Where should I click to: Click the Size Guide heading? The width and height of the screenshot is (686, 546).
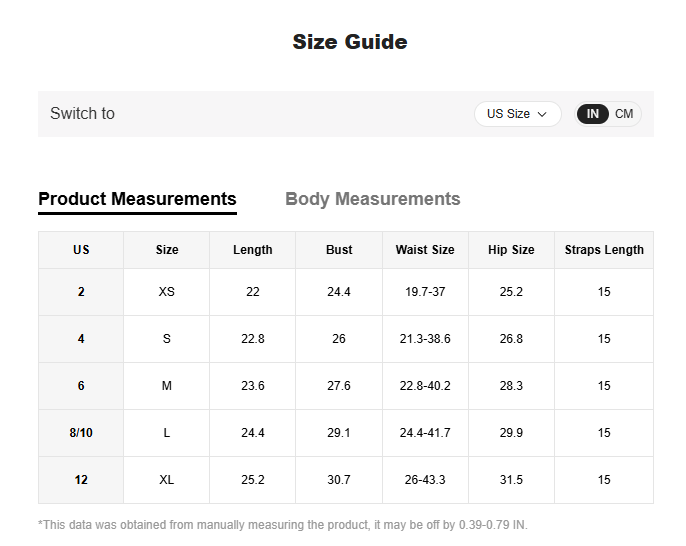pyautogui.click(x=349, y=42)
